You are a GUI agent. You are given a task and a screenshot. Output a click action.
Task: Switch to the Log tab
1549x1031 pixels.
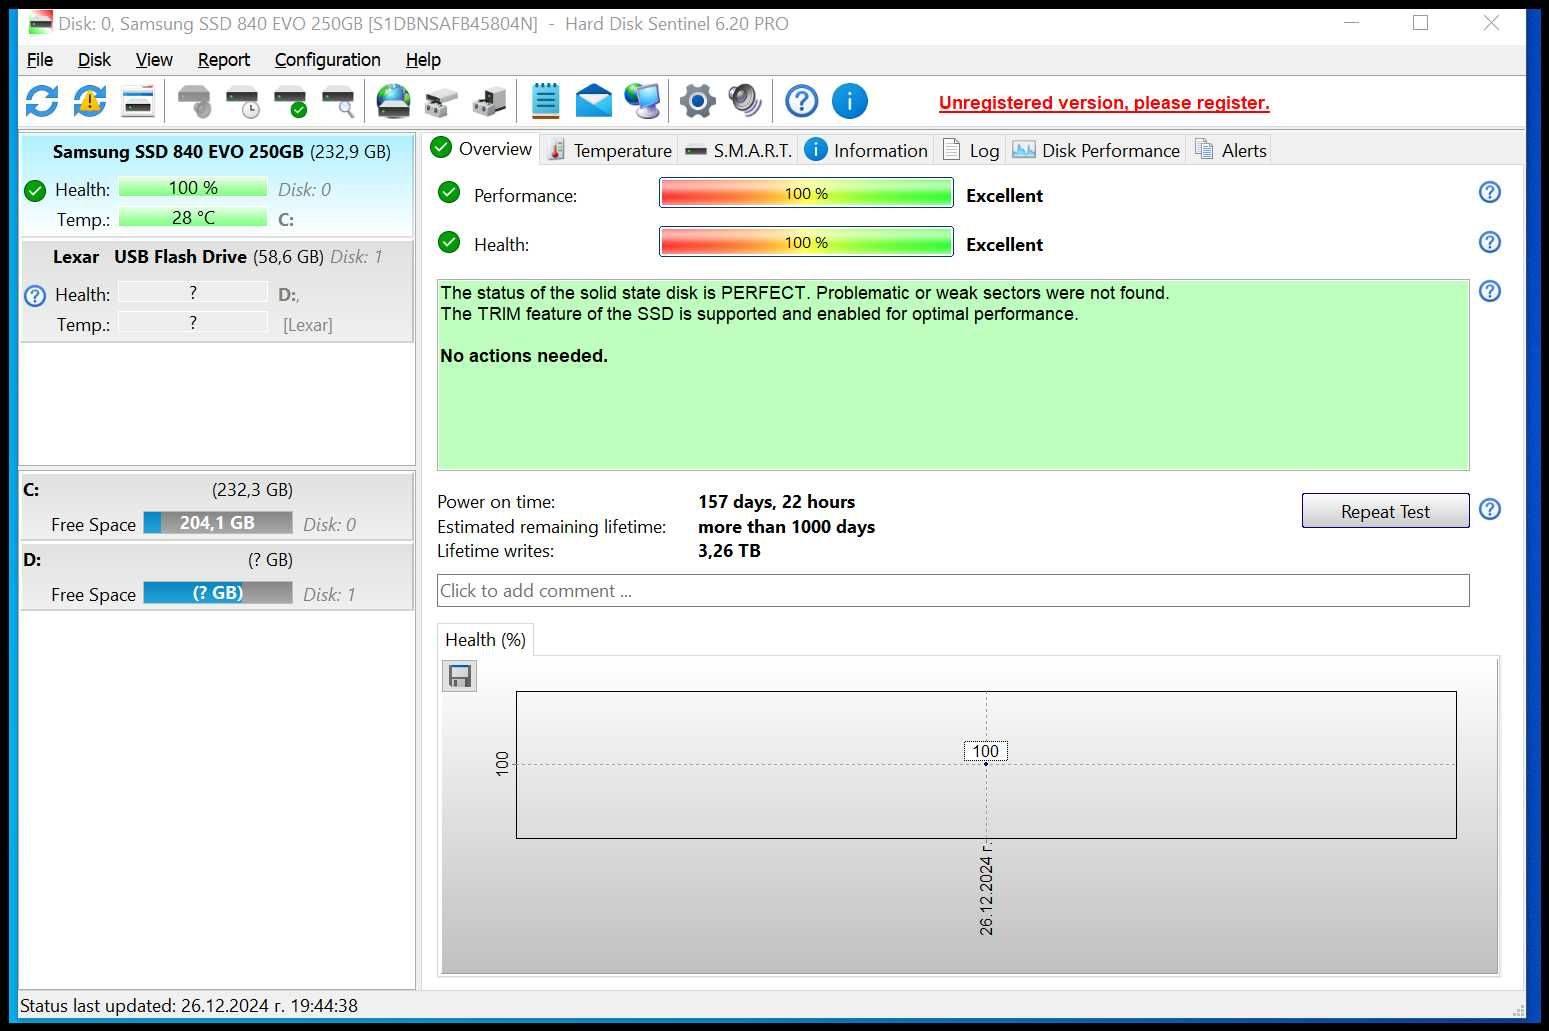point(971,150)
